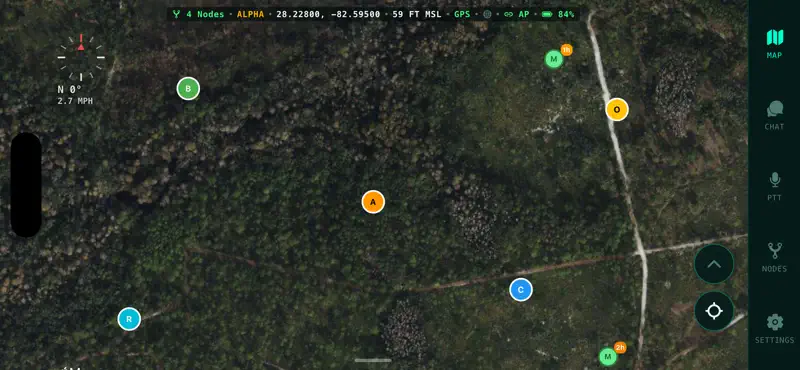This screenshot has width=800, height=370.
Task: Click the '2.7 MPH' speed readout
Action: 76,101
